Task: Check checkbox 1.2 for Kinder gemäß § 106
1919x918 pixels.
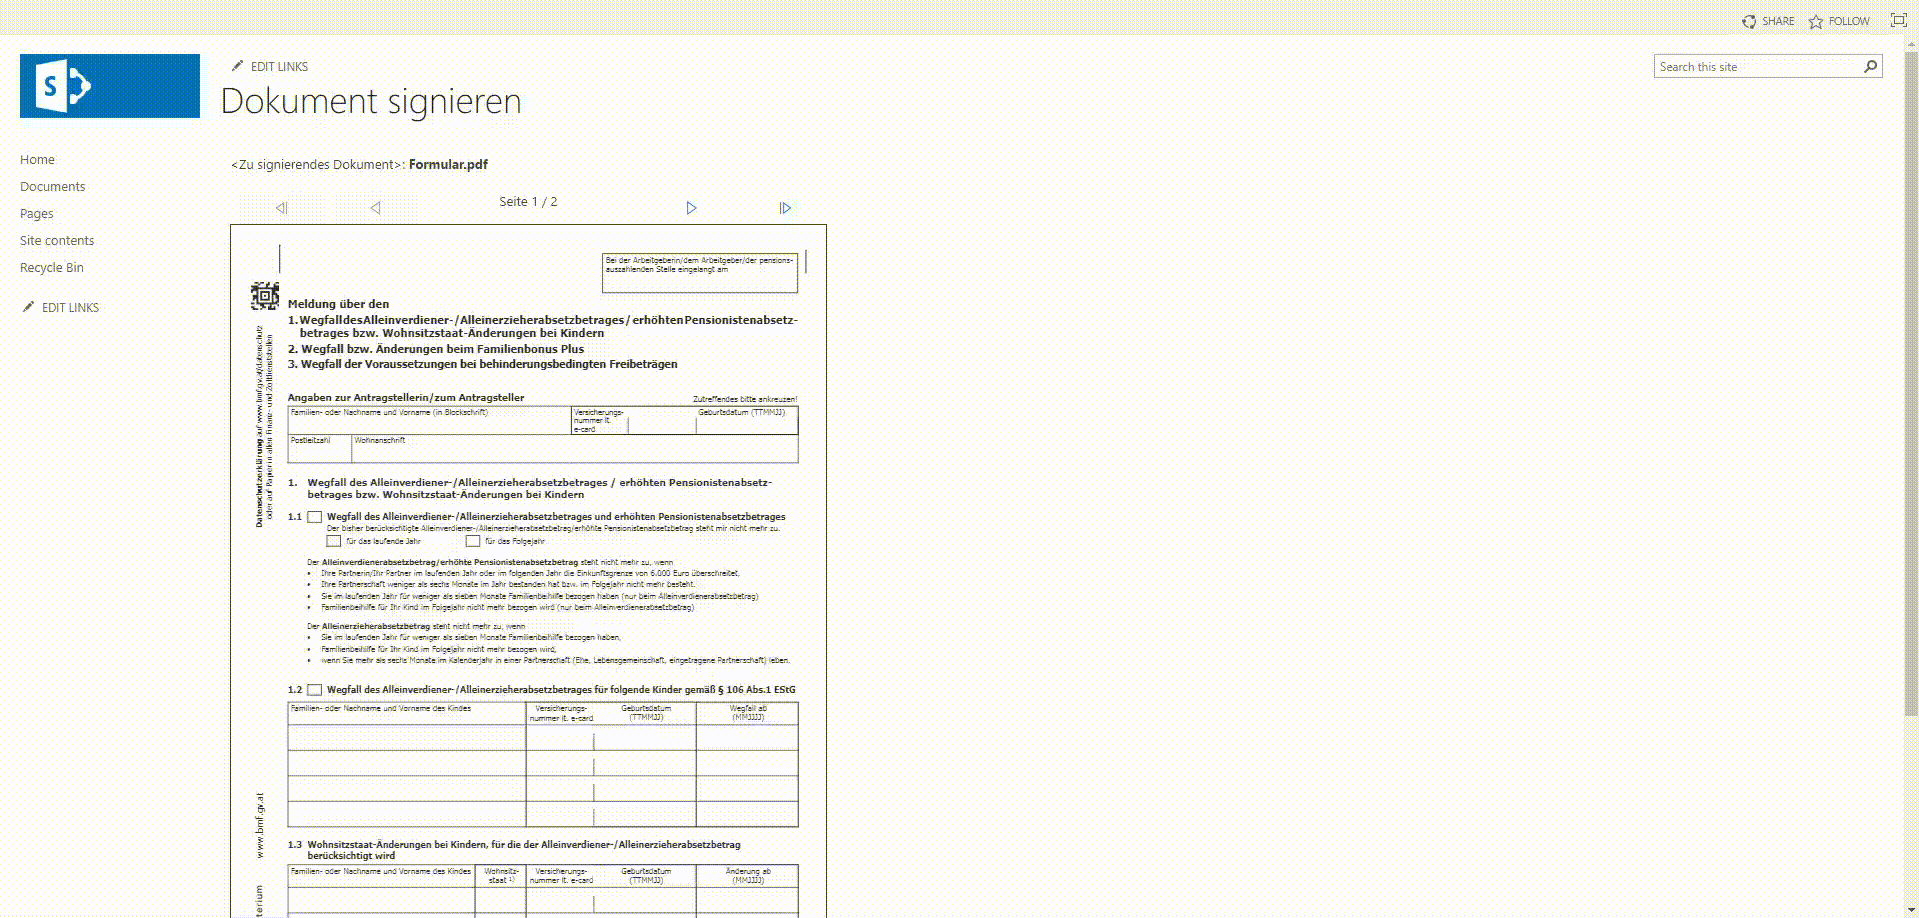Action: [x=315, y=689]
